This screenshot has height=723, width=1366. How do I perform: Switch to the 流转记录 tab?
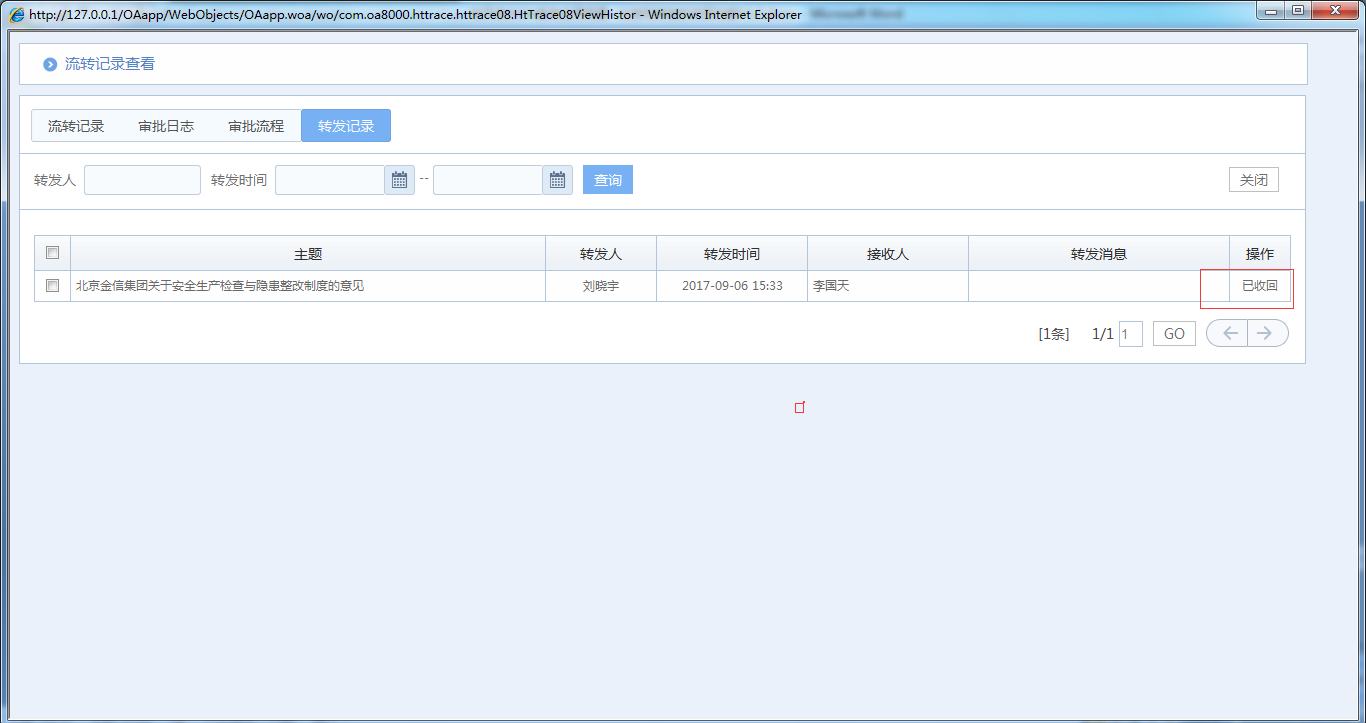pos(76,125)
